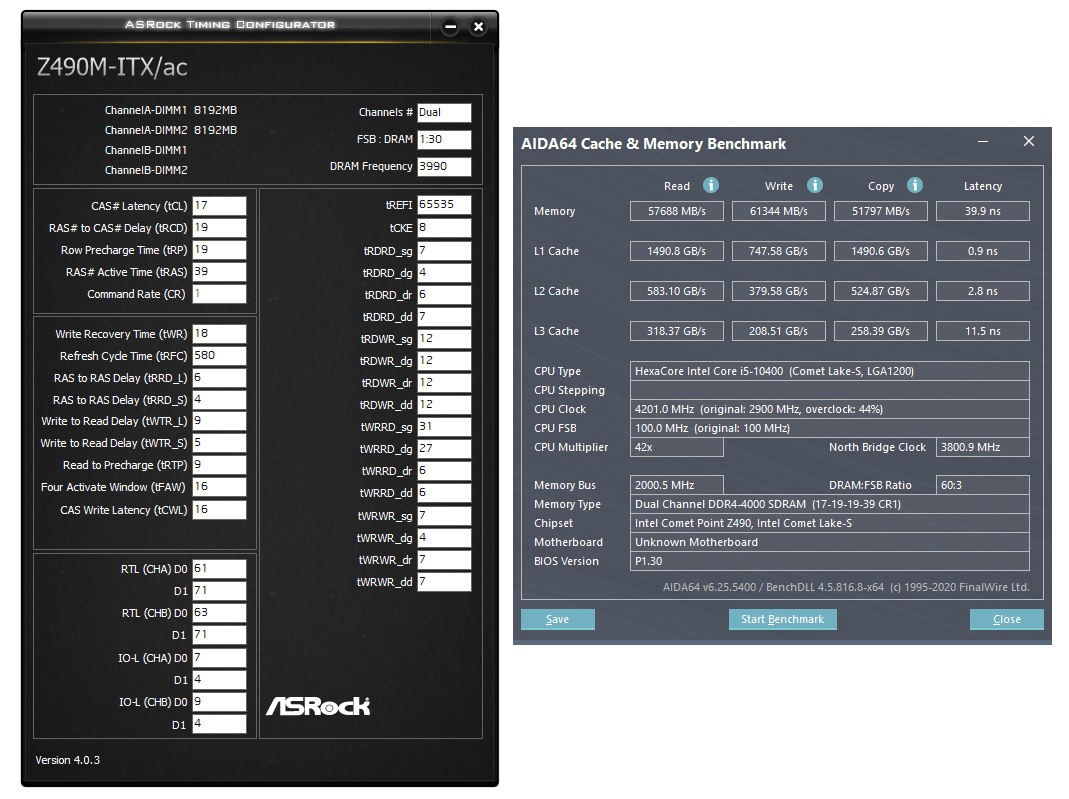The image size is (1069, 799).
Task: Click the RTL (CHA) D0 field
Action: [219, 569]
